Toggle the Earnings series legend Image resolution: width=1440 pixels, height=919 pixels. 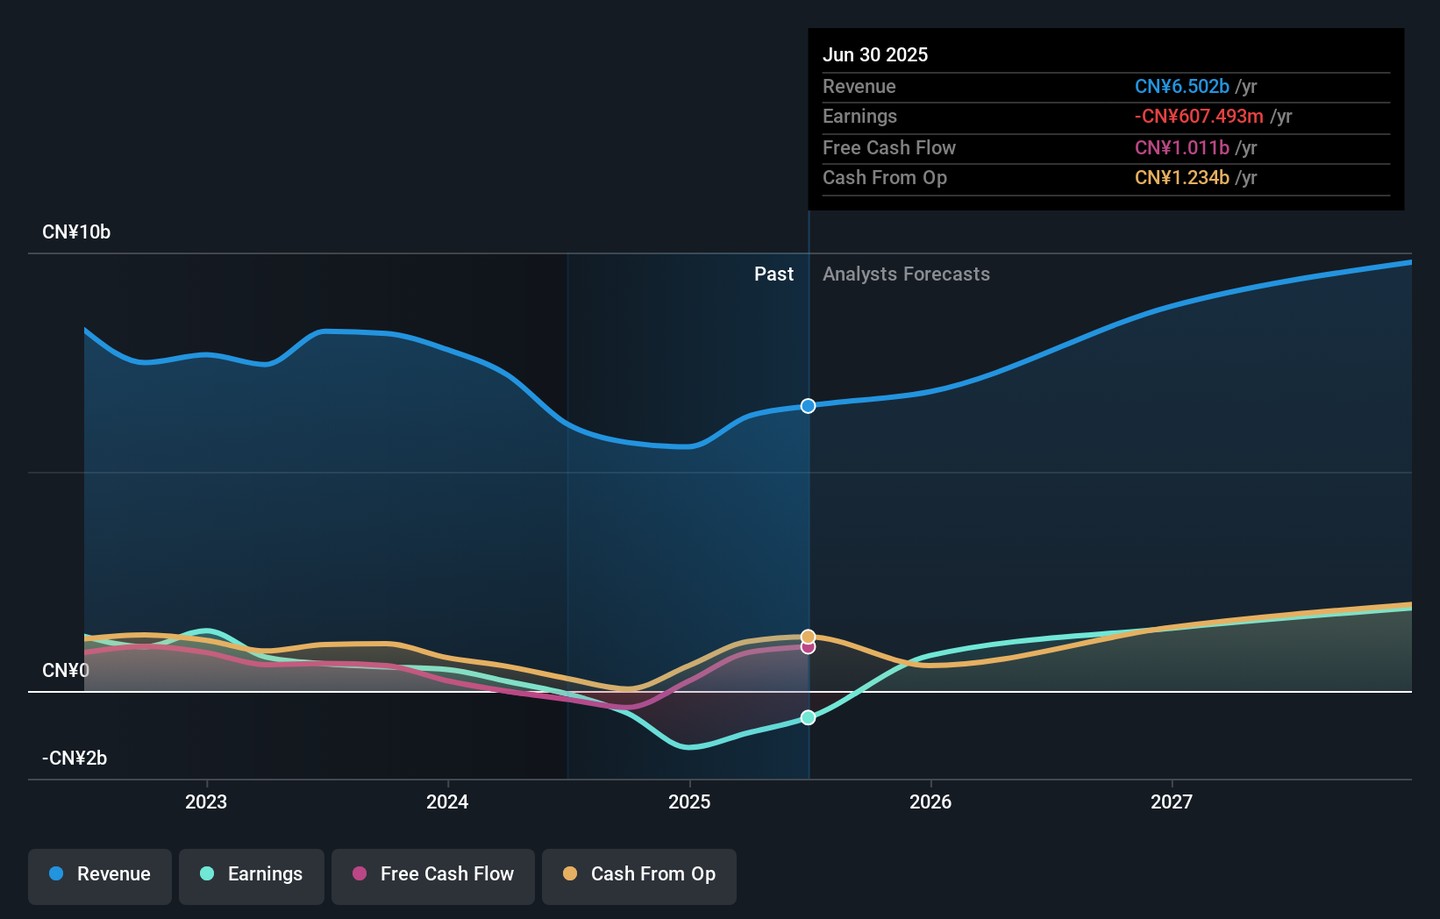[x=251, y=875]
